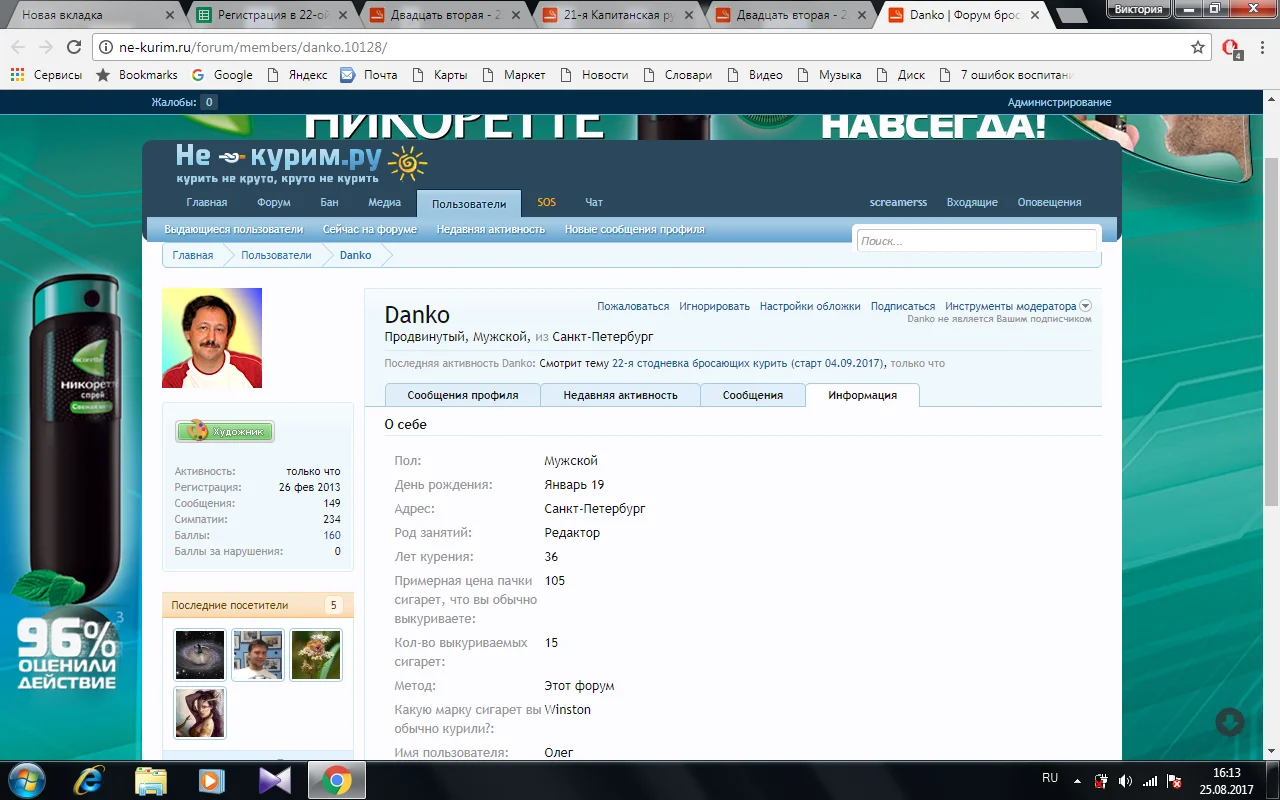Viewport: 1280px width, 800px height.
Task: Click the Пожаловаться link
Action: (x=633, y=306)
